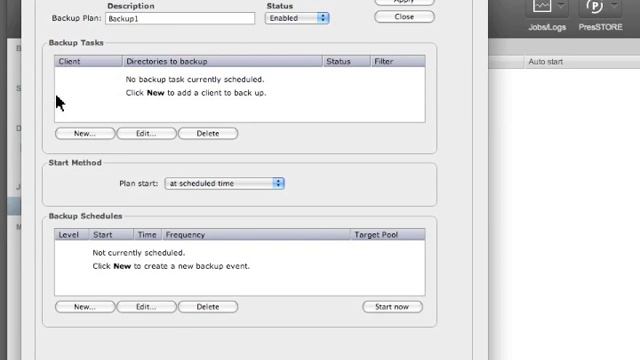The width and height of the screenshot is (640, 360).
Task: Select the Filter column header
Action: [398, 61]
